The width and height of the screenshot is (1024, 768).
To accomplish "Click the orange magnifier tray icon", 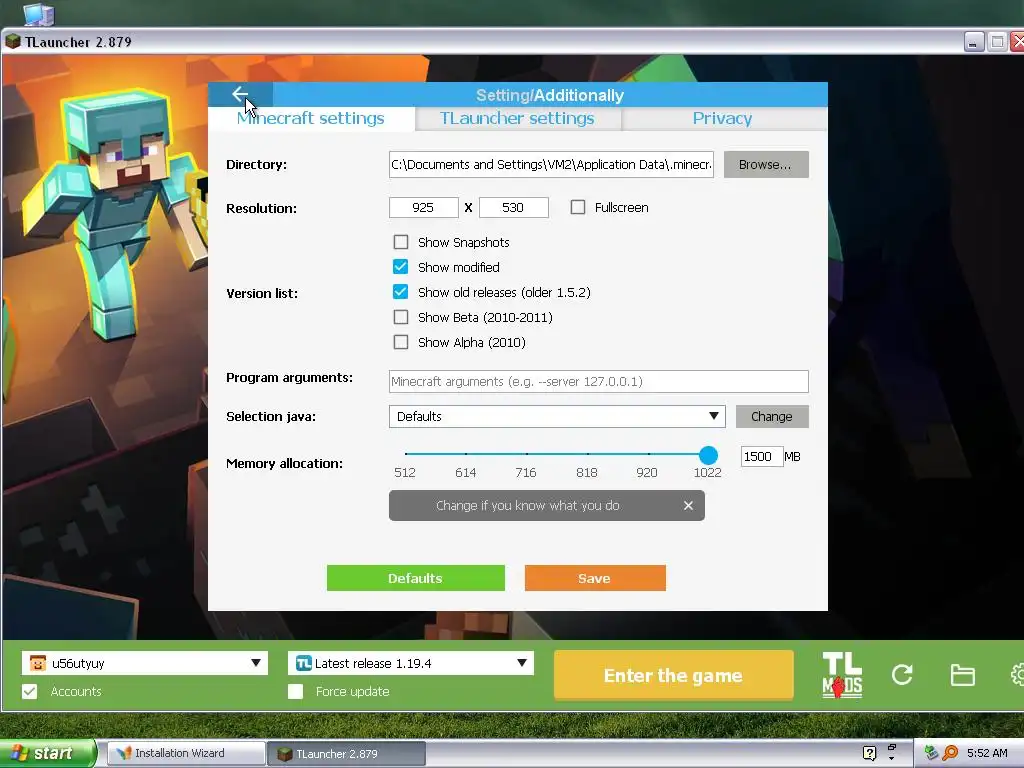I will (x=950, y=753).
